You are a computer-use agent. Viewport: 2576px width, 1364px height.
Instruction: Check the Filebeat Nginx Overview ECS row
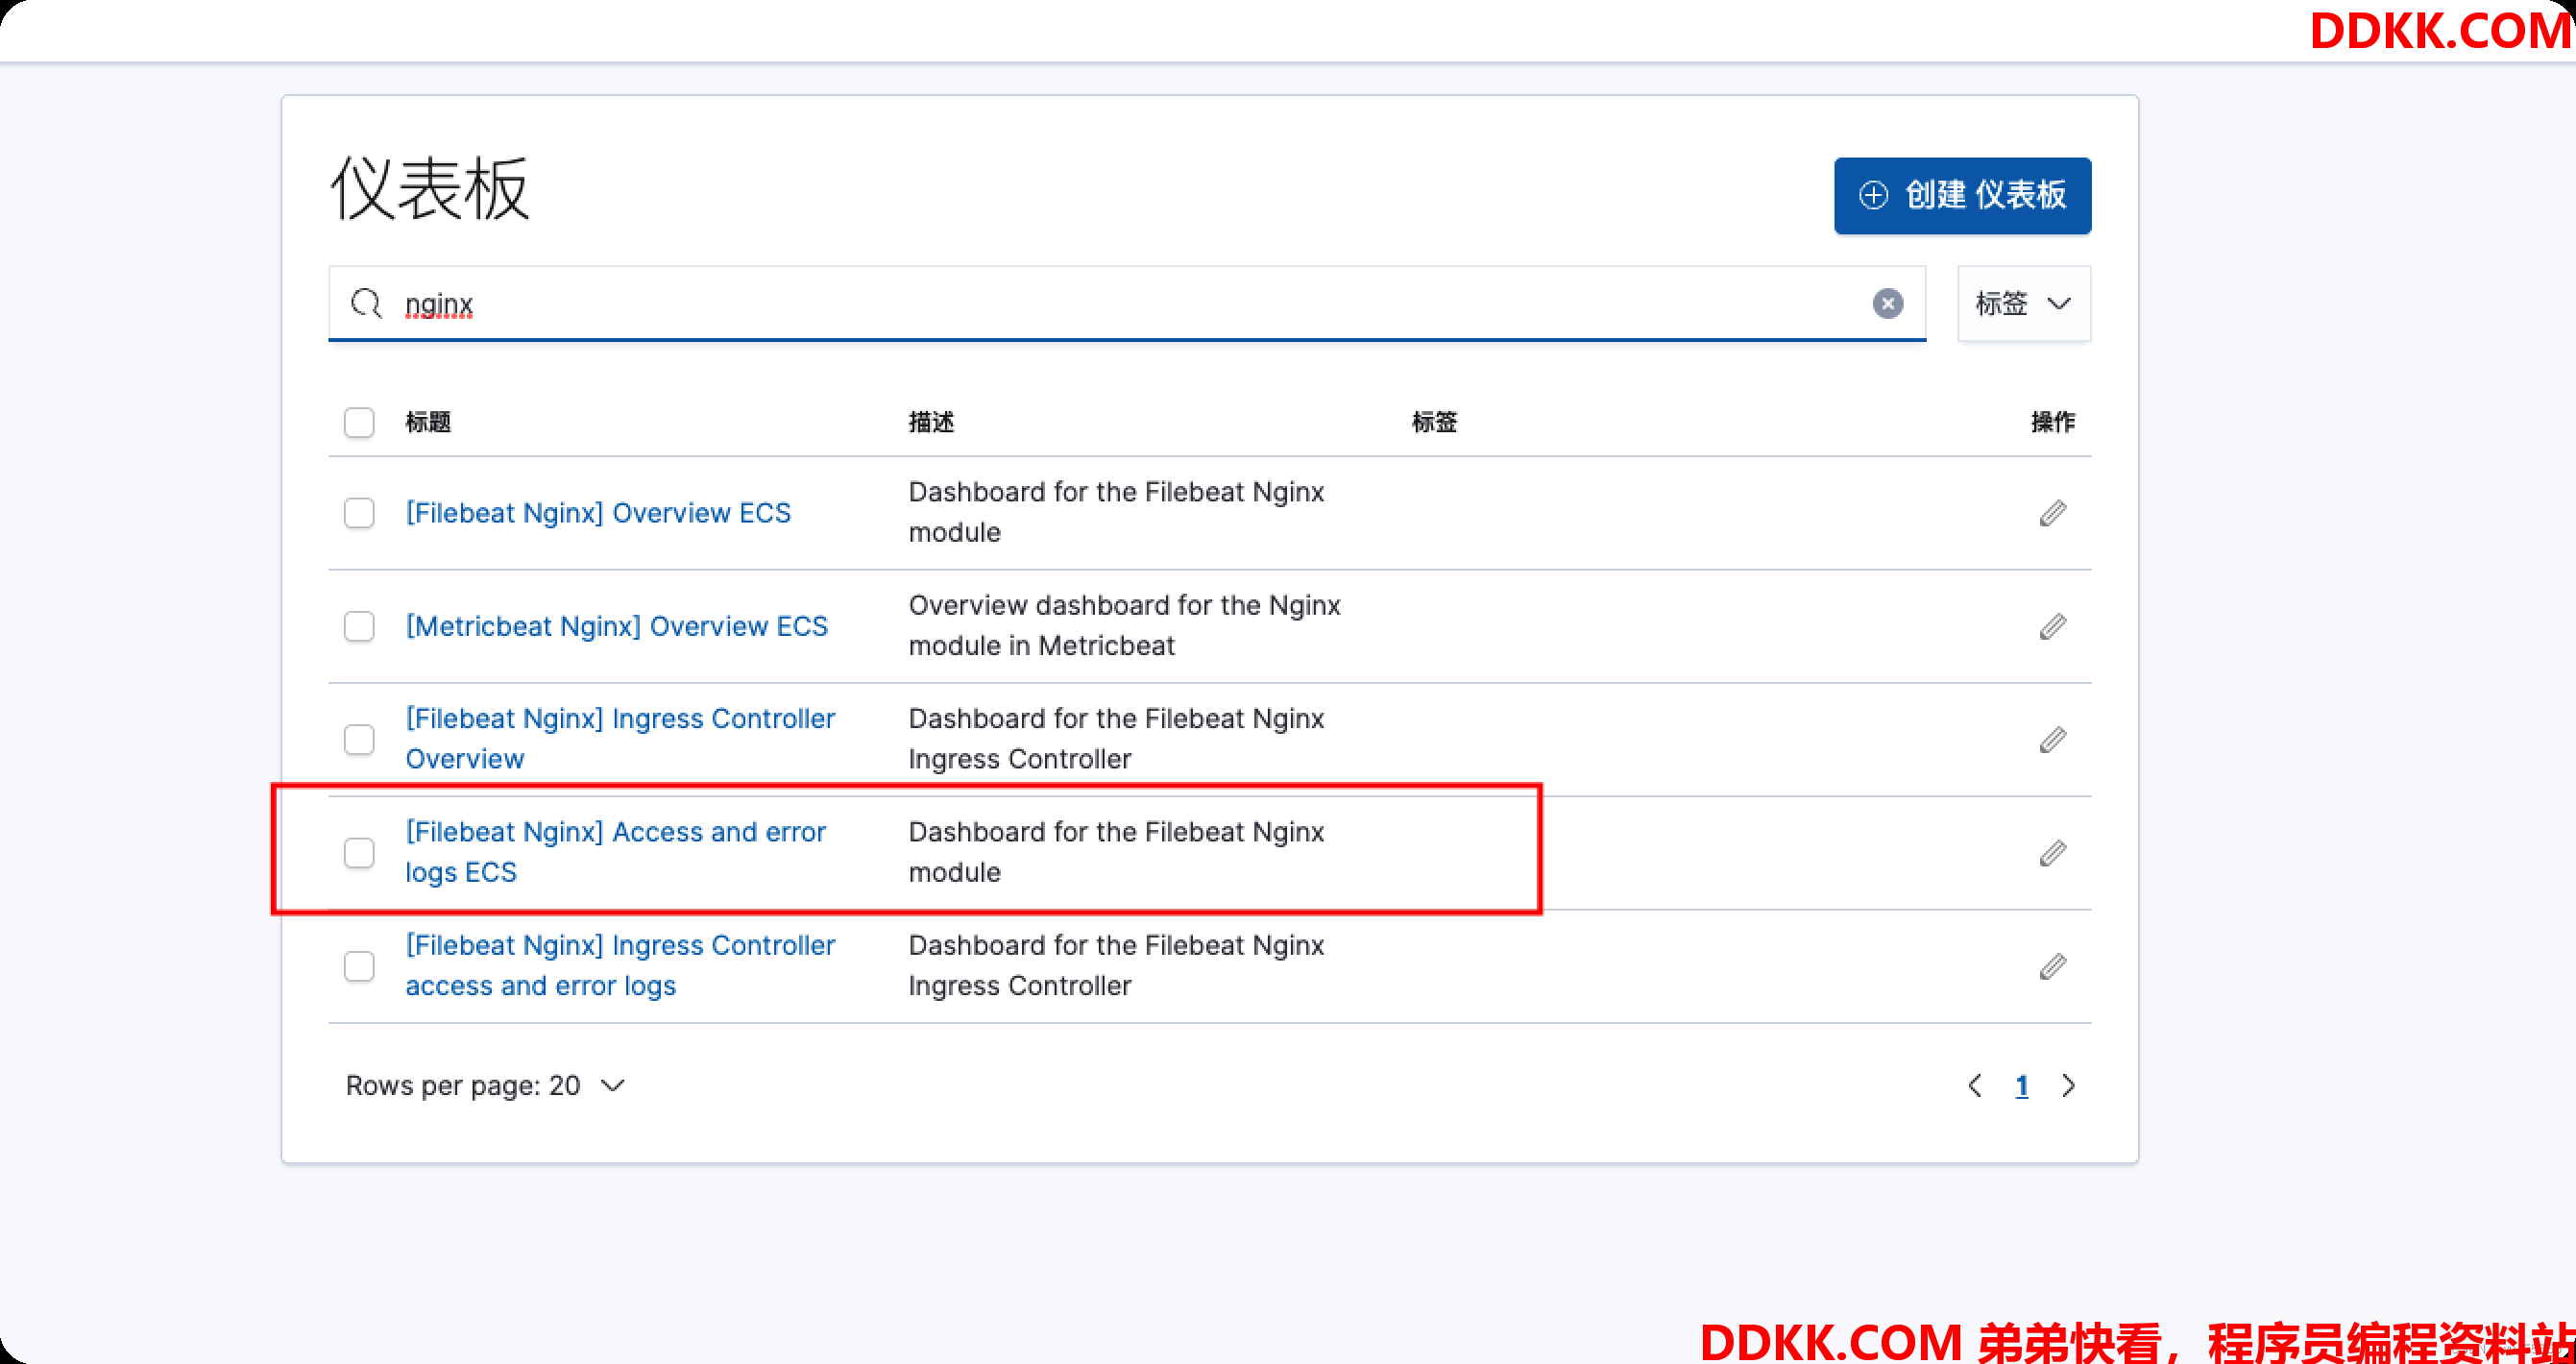tap(359, 513)
